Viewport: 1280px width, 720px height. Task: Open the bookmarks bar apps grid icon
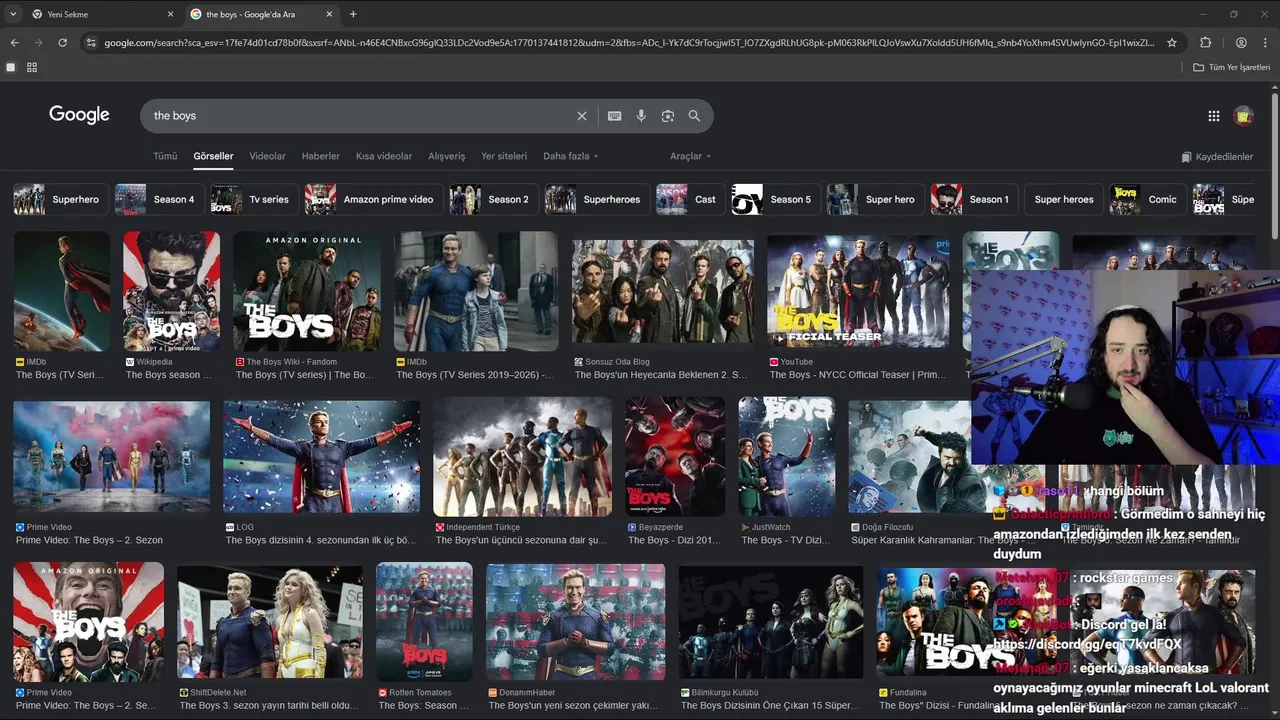pyautogui.click(x=32, y=67)
